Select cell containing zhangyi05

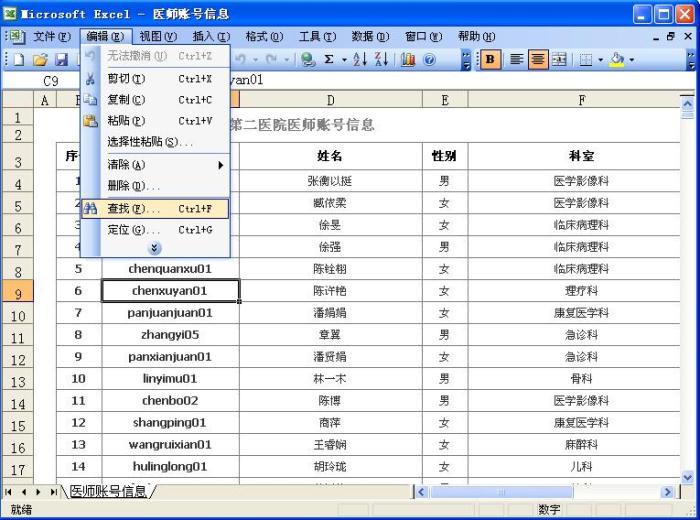tap(170, 335)
